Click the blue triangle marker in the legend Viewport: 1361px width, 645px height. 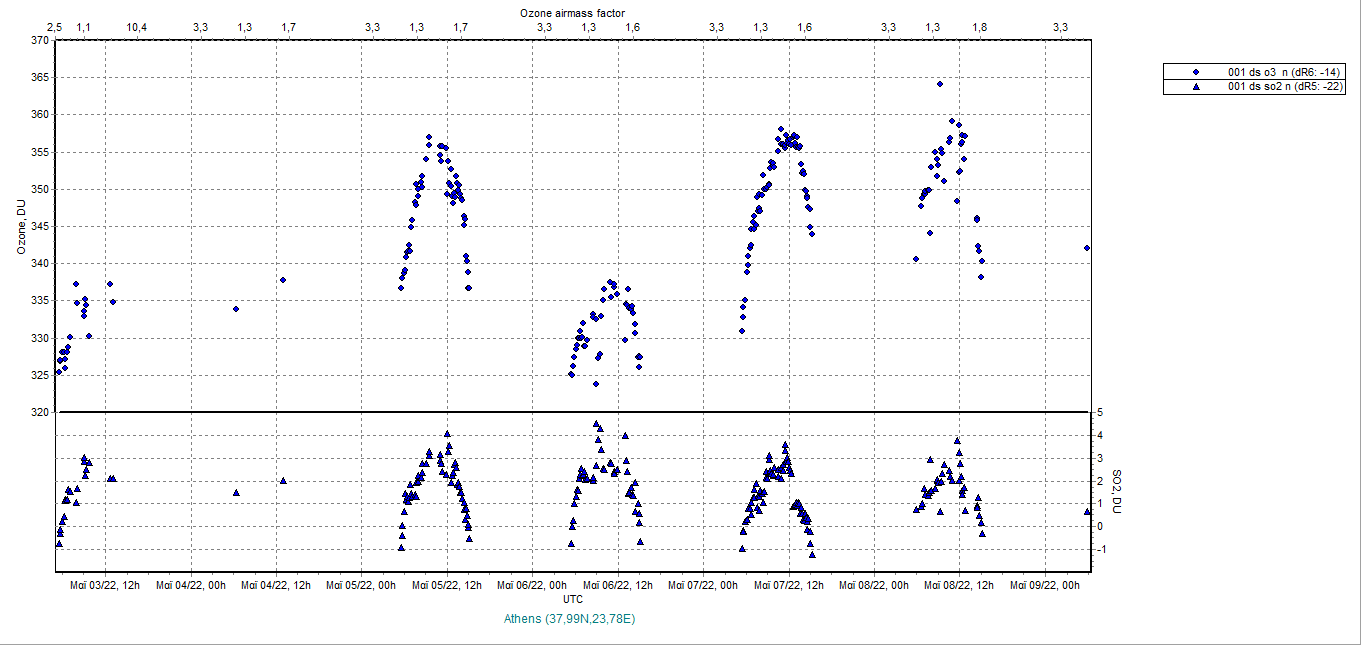pyautogui.click(x=1195, y=87)
